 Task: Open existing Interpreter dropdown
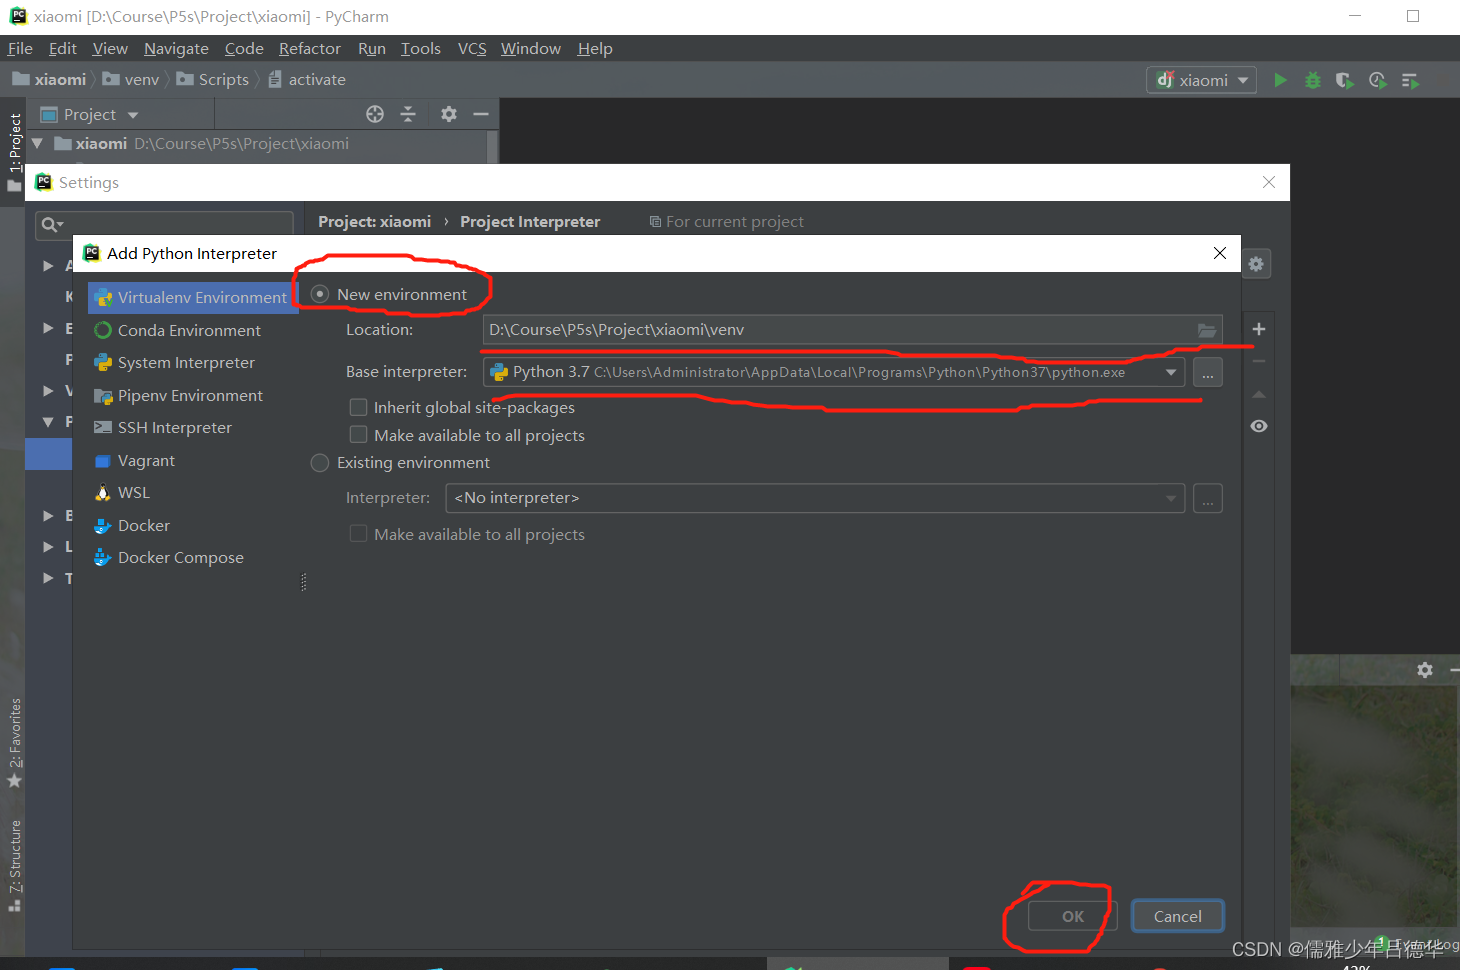tap(1171, 498)
